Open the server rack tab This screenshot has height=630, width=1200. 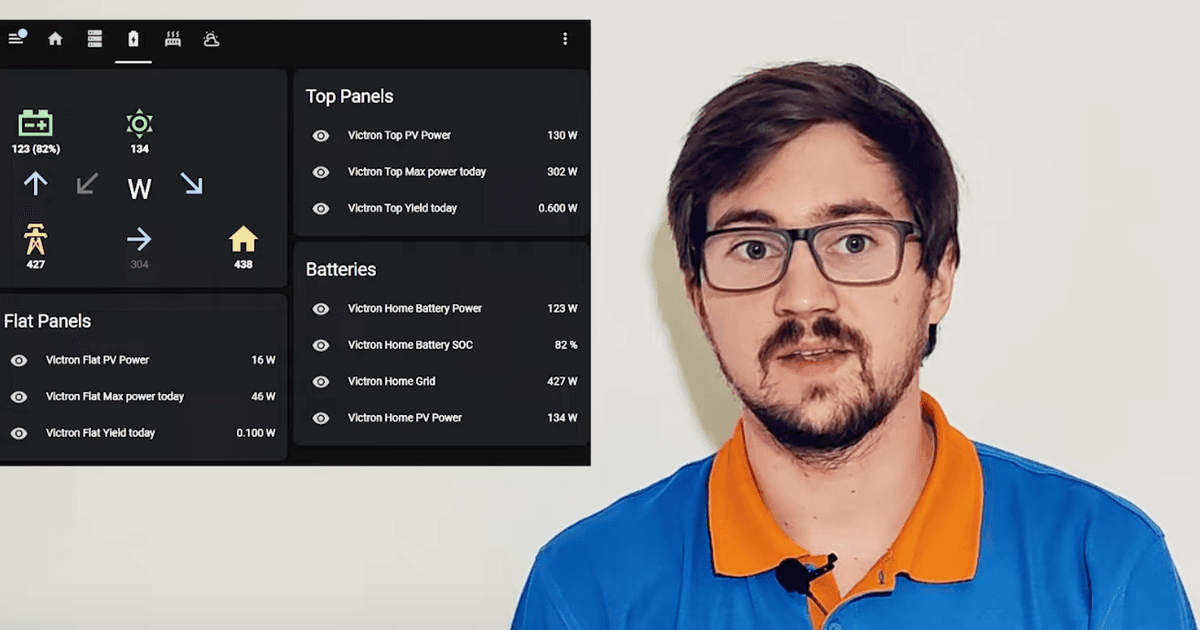coord(95,39)
